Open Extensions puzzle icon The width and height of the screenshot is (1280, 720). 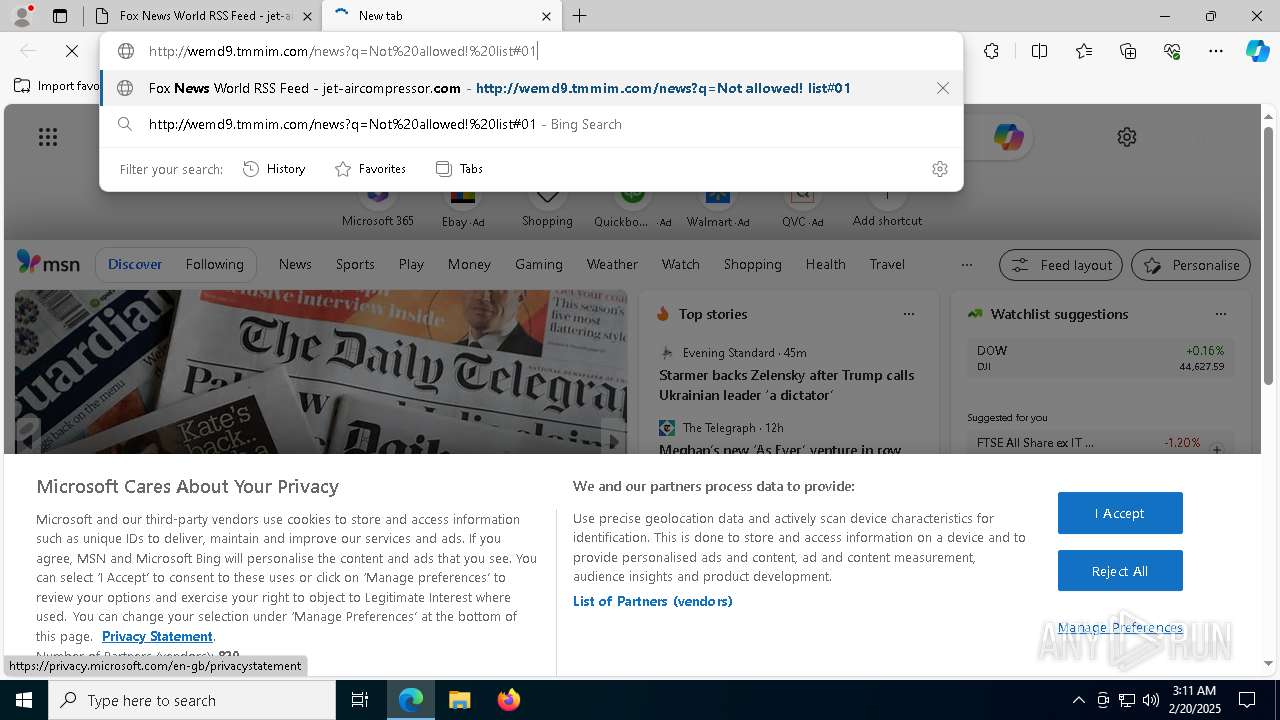991,51
